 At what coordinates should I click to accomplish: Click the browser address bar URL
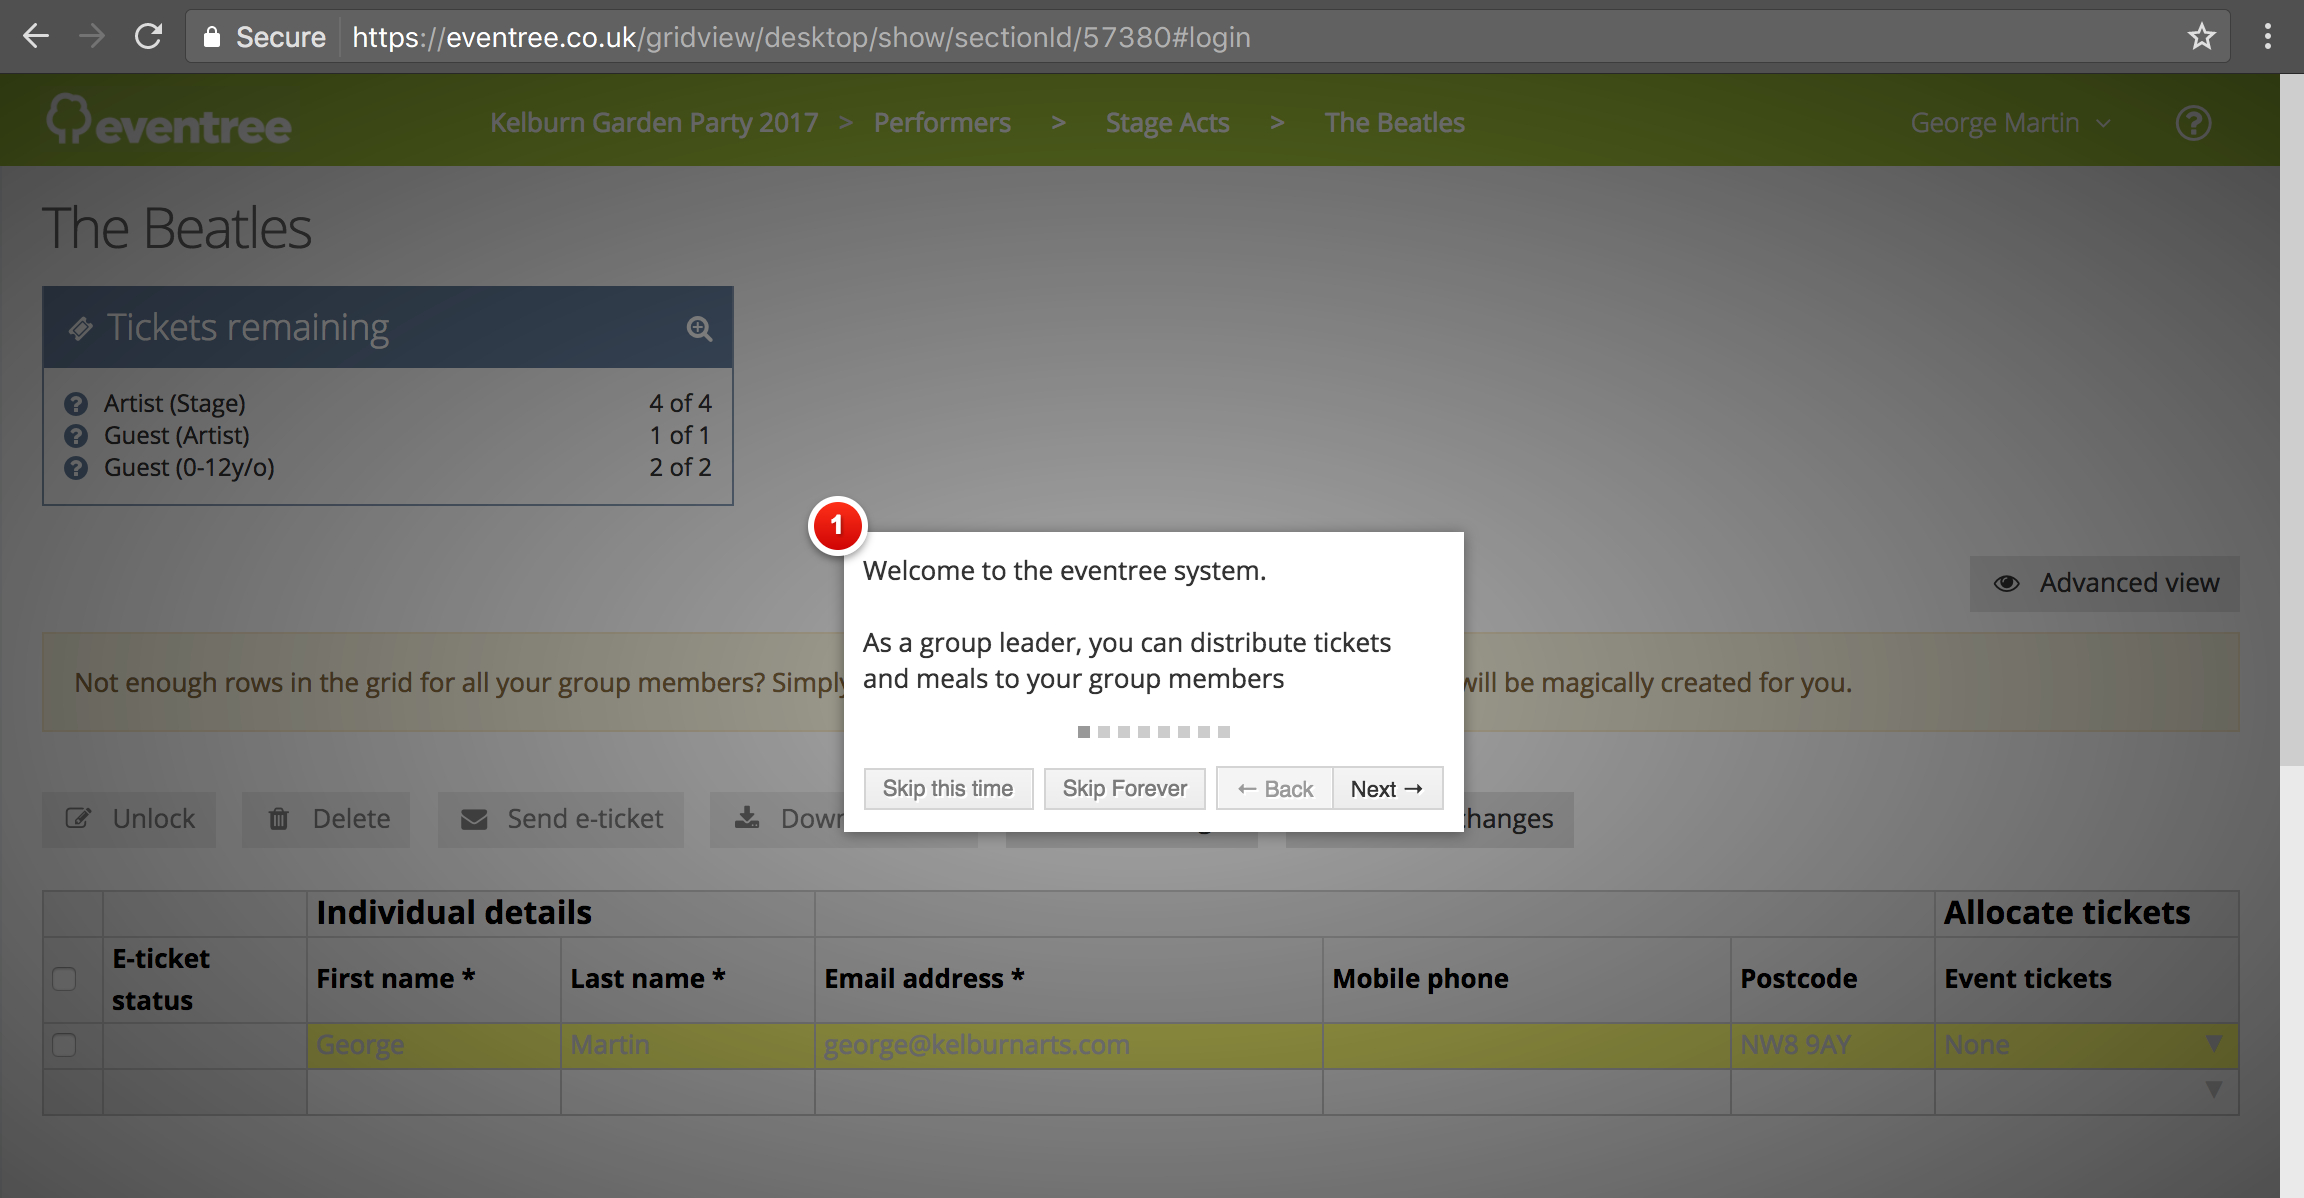coord(800,37)
